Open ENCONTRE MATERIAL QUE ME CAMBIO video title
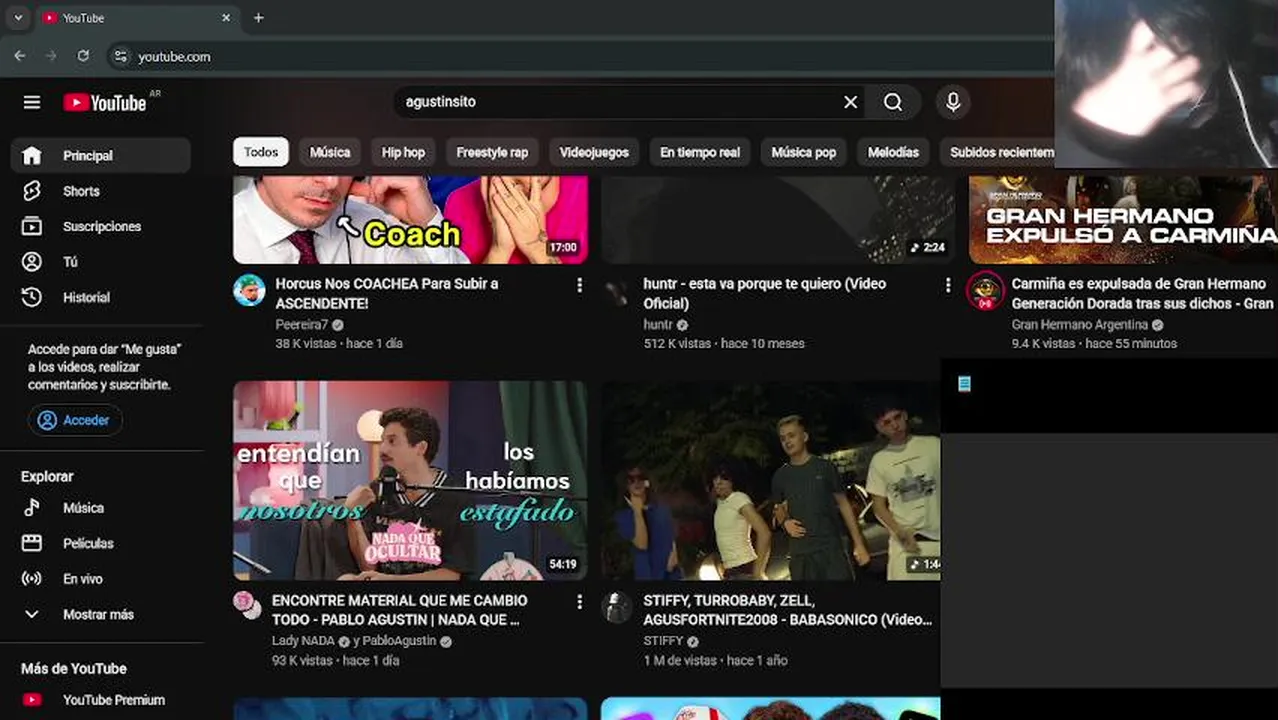The image size is (1278, 720). pyautogui.click(x=400, y=610)
